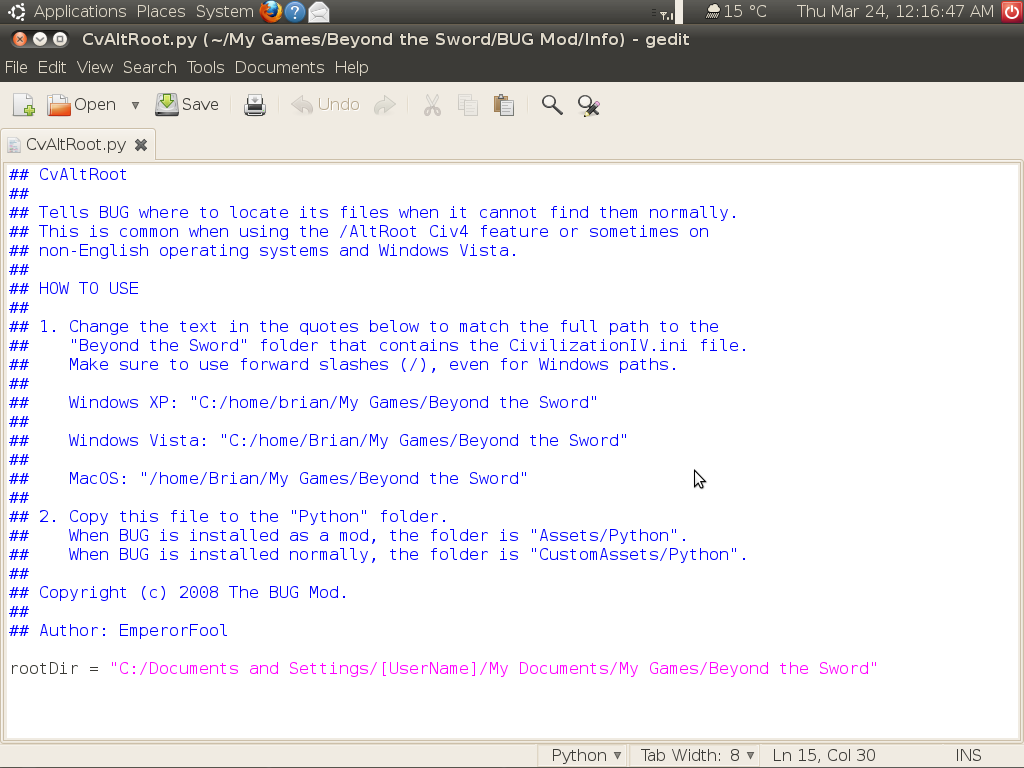This screenshot has width=1024, height=768.
Task: Click the Redo arrow icon
Action: tap(385, 105)
